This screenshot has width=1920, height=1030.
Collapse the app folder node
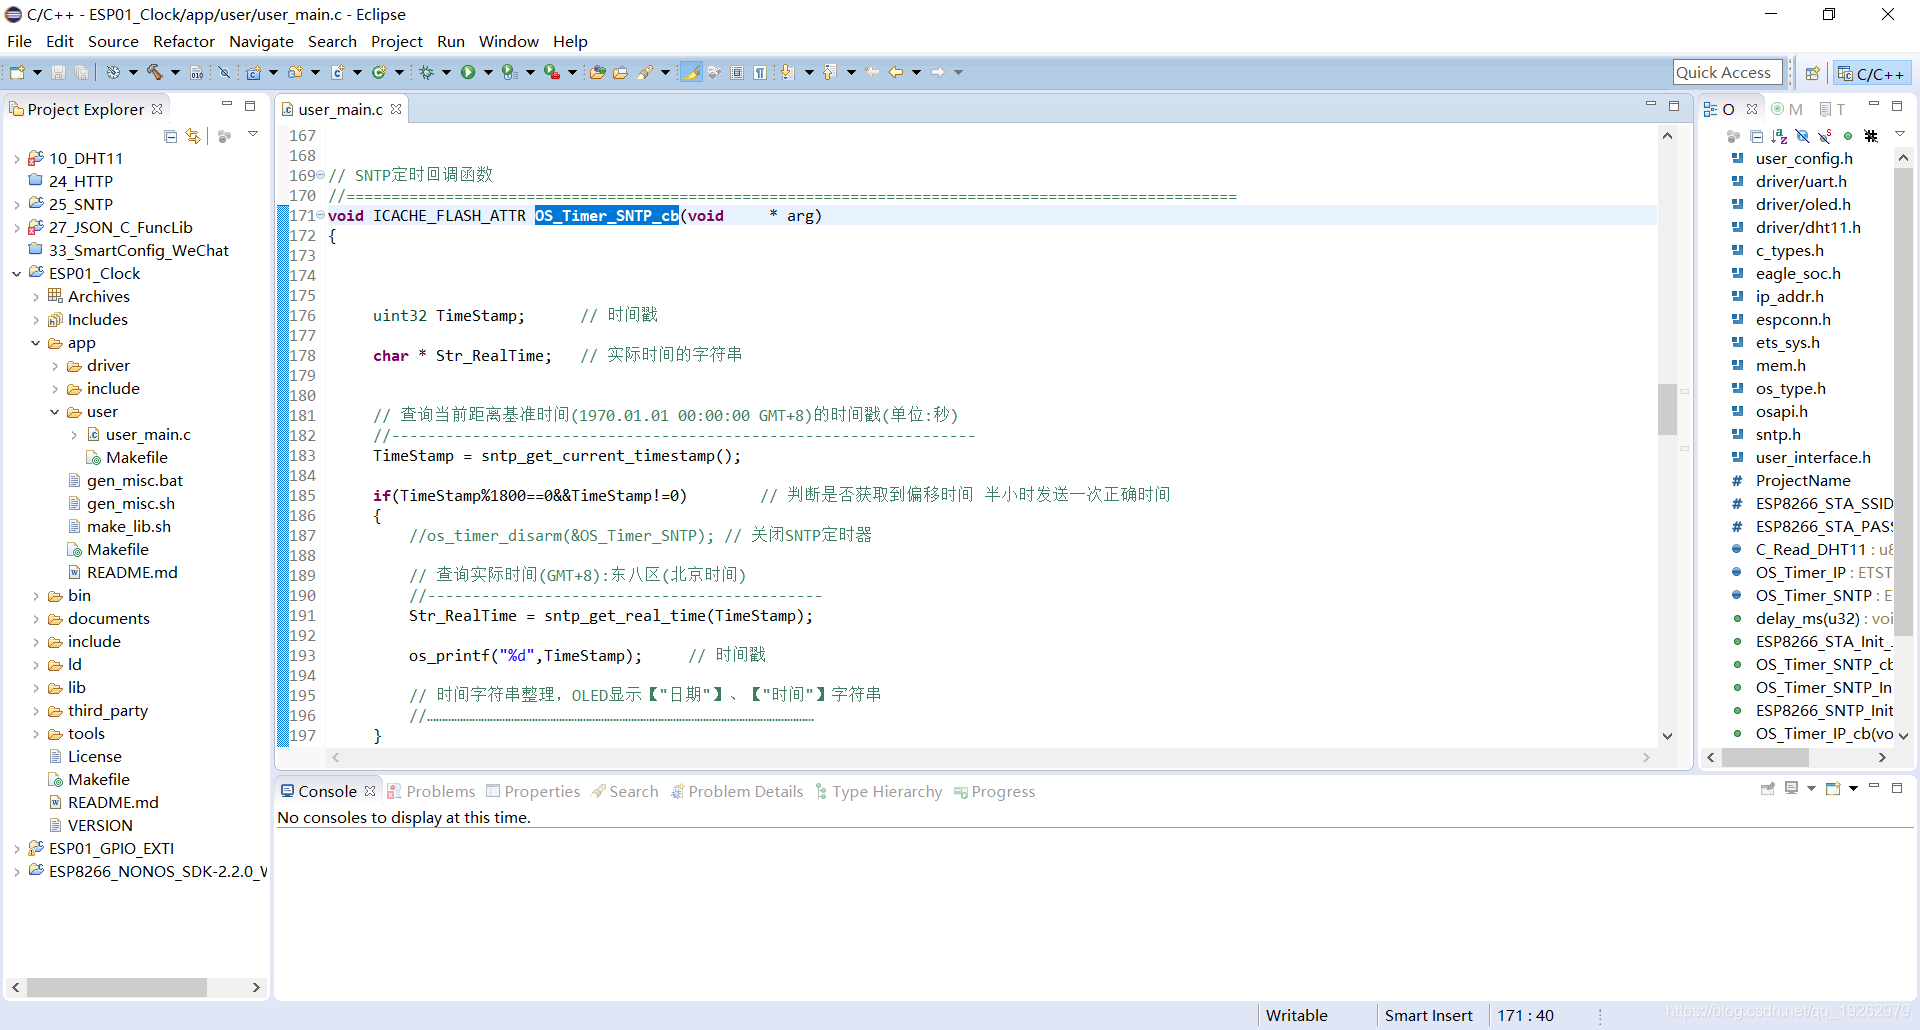pos(36,342)
